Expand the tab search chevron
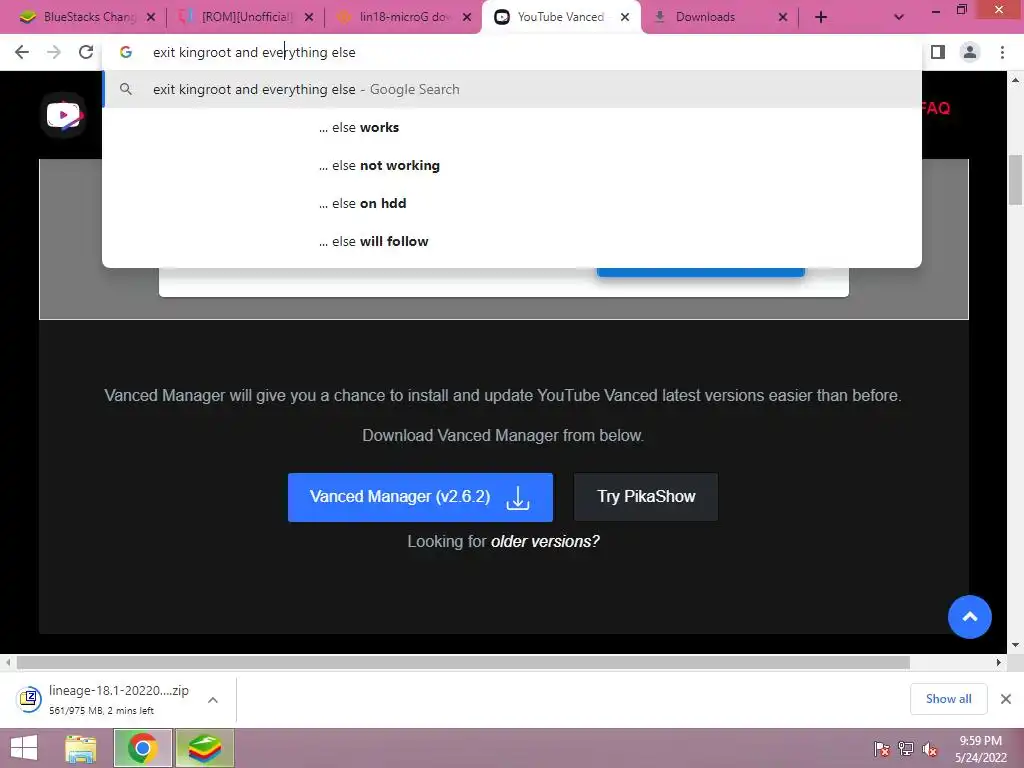This screenshot has height=768, width=1024. tap(899, 17)
